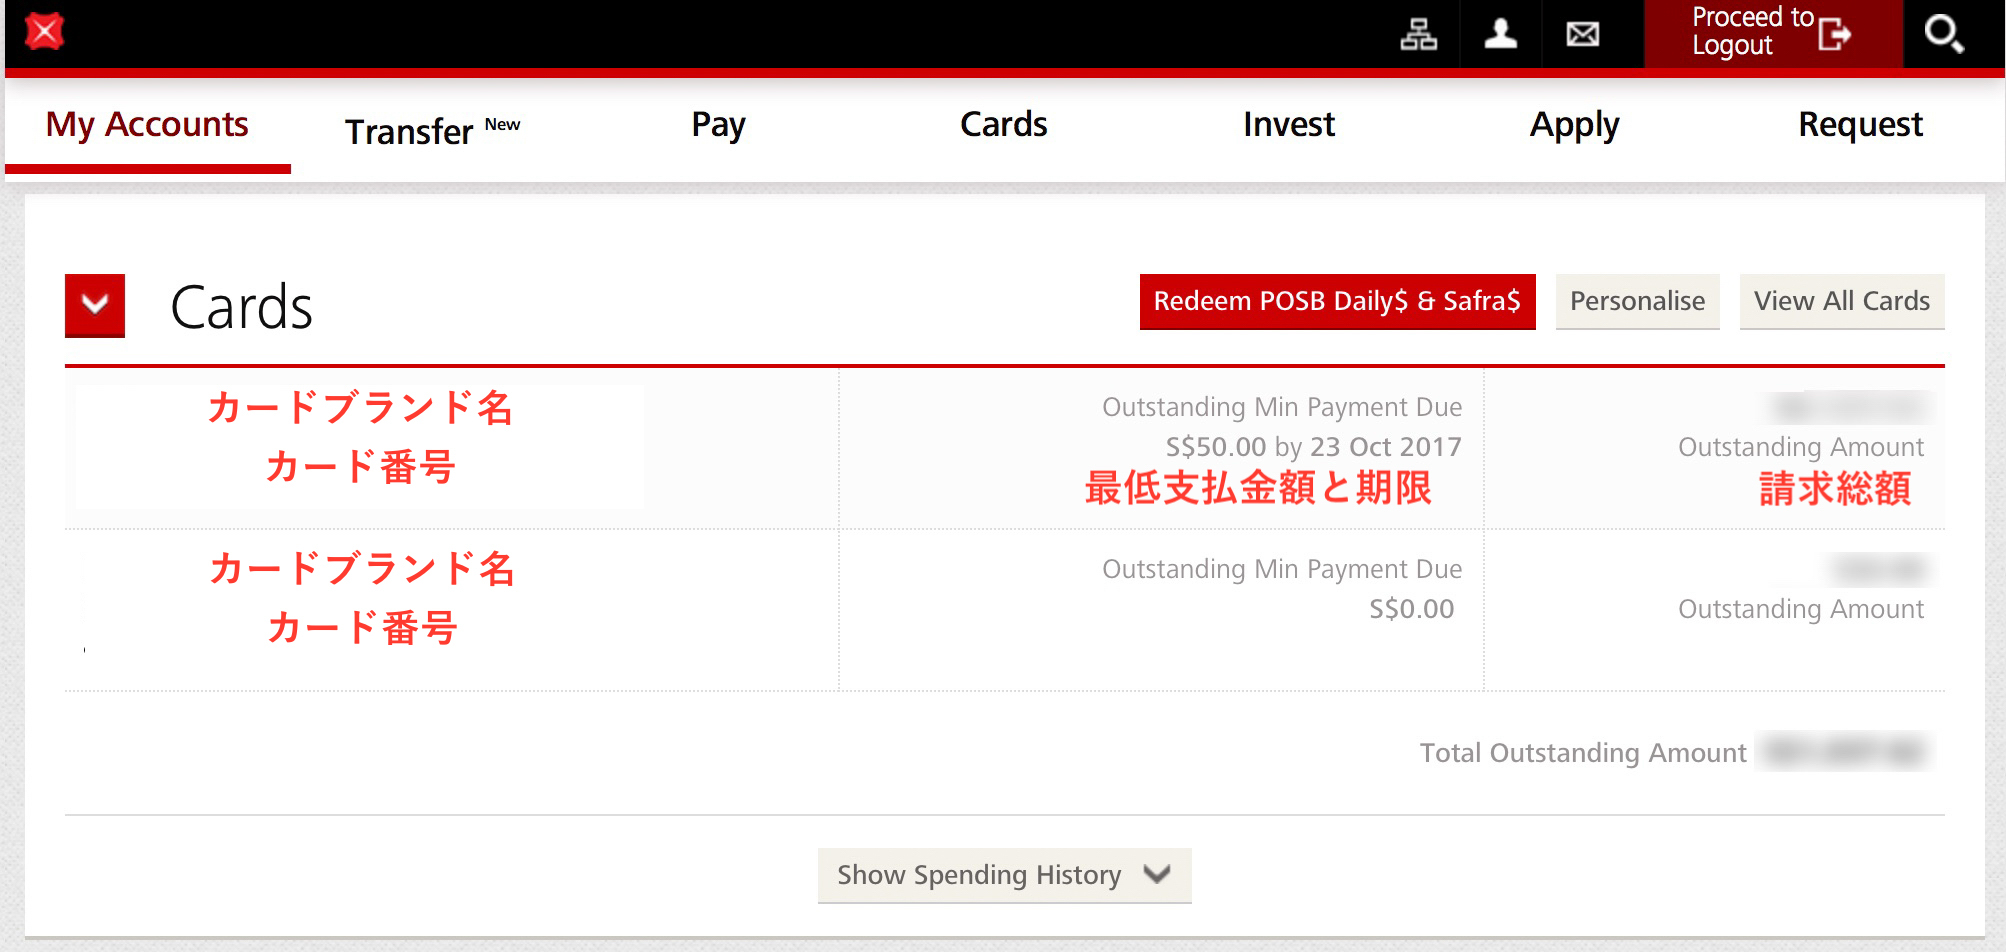2006x952 pixels.
Task: Open the Cards menu in navigation
Action: click(x=1003, y=125)
